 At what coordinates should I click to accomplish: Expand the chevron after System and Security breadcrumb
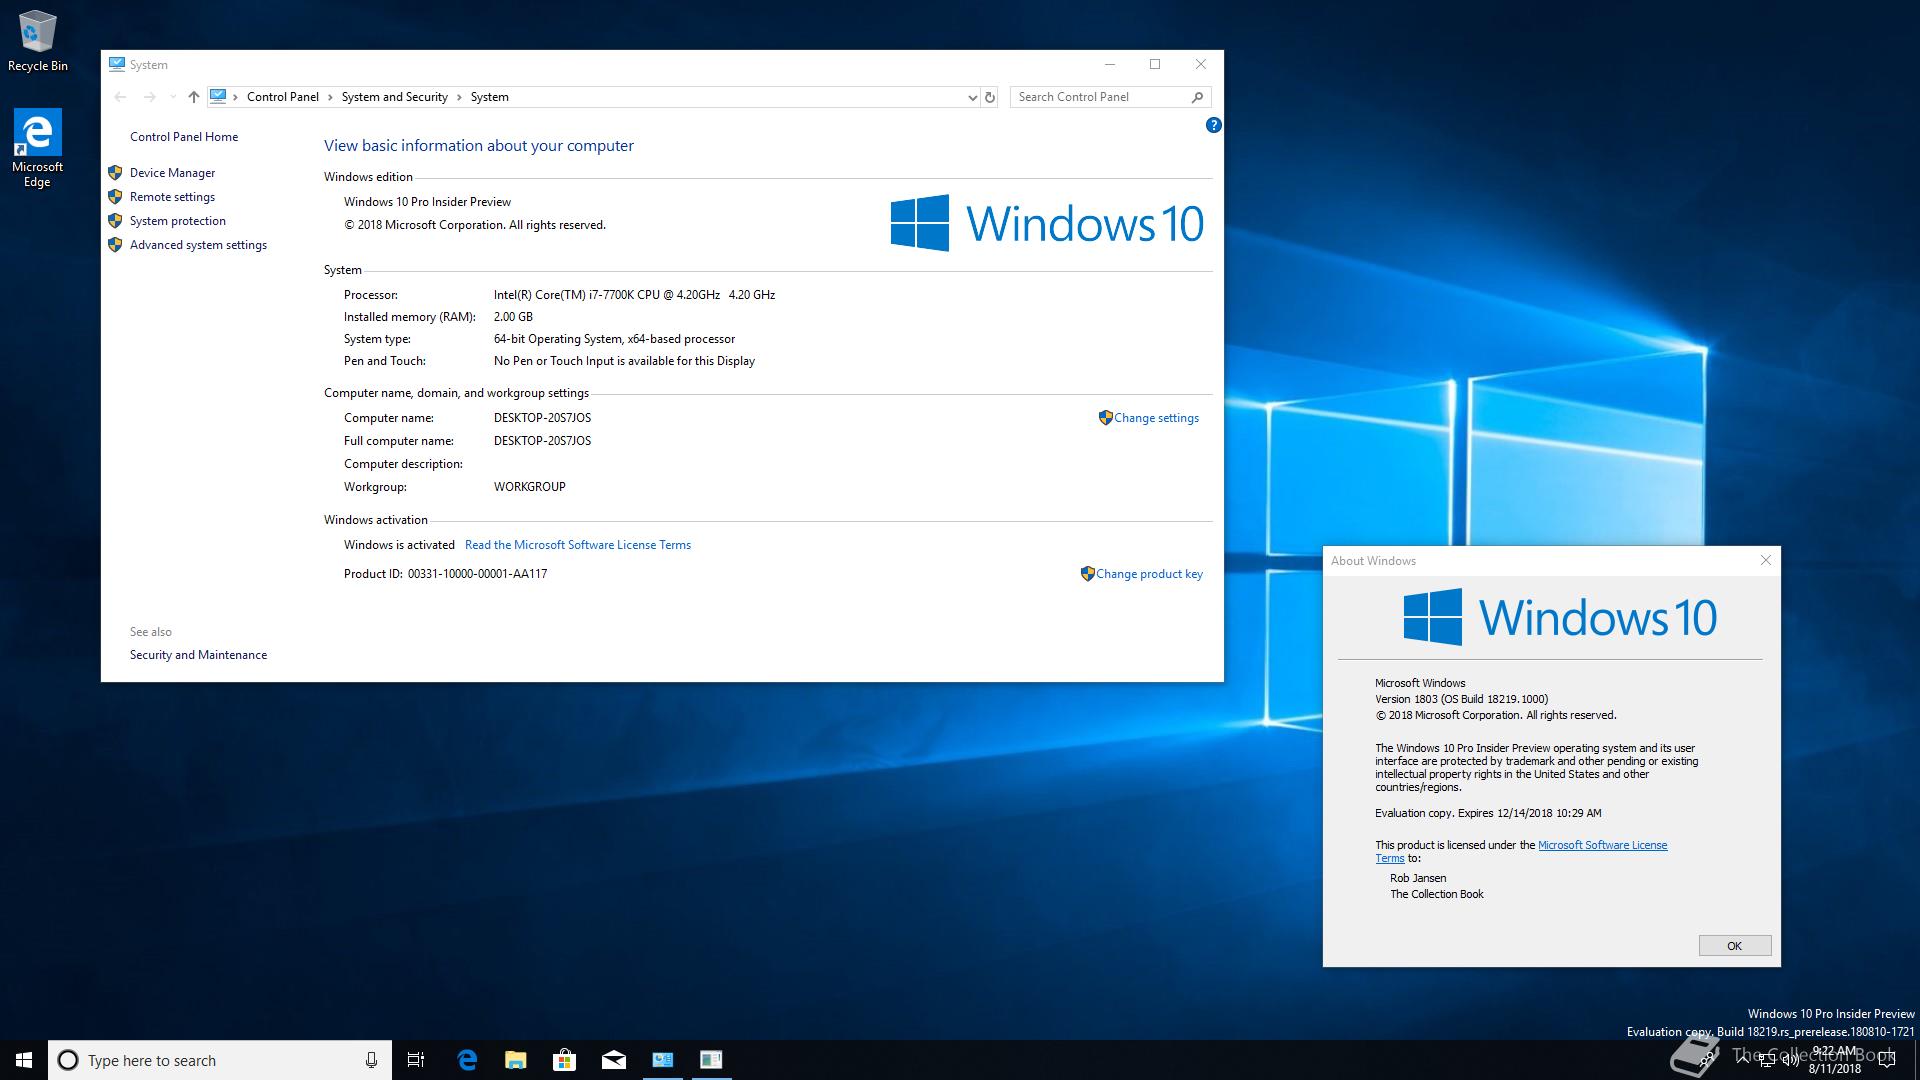point(460,97)
